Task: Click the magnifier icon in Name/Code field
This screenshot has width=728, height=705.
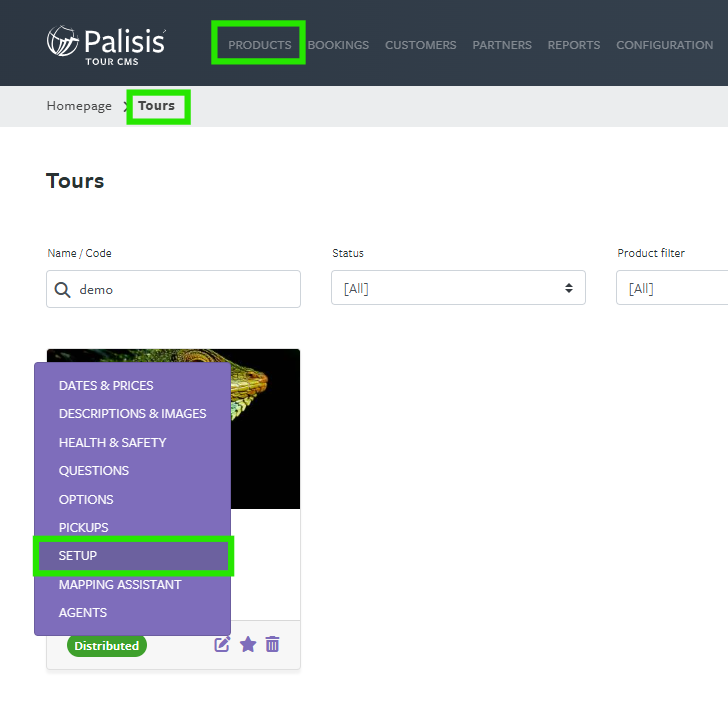Action: pyautogui.click(x=62, y=290)
